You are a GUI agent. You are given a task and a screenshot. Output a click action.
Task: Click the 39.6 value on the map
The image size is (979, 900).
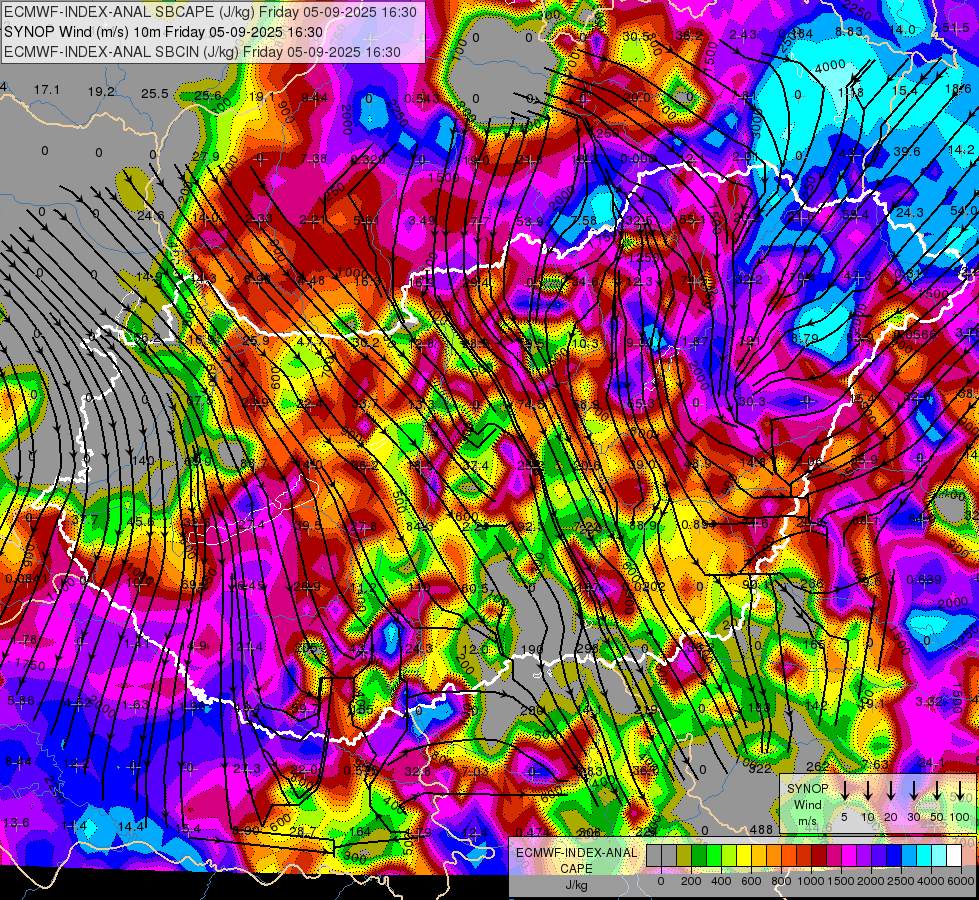coord(907,152)
